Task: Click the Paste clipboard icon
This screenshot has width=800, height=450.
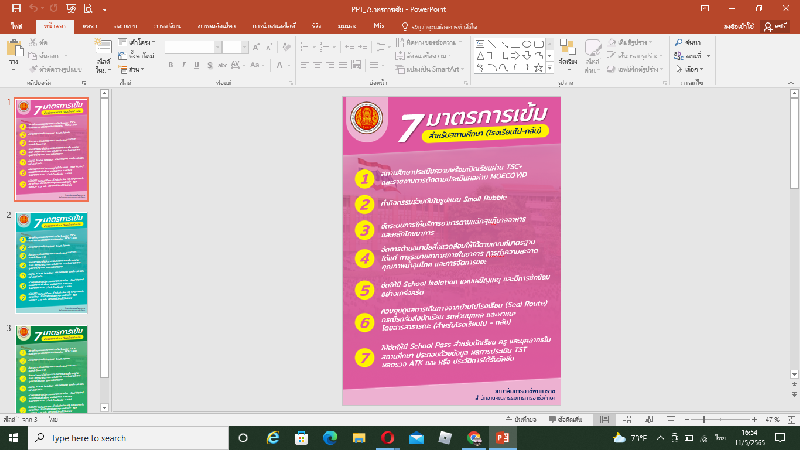Action: point(13,49)
